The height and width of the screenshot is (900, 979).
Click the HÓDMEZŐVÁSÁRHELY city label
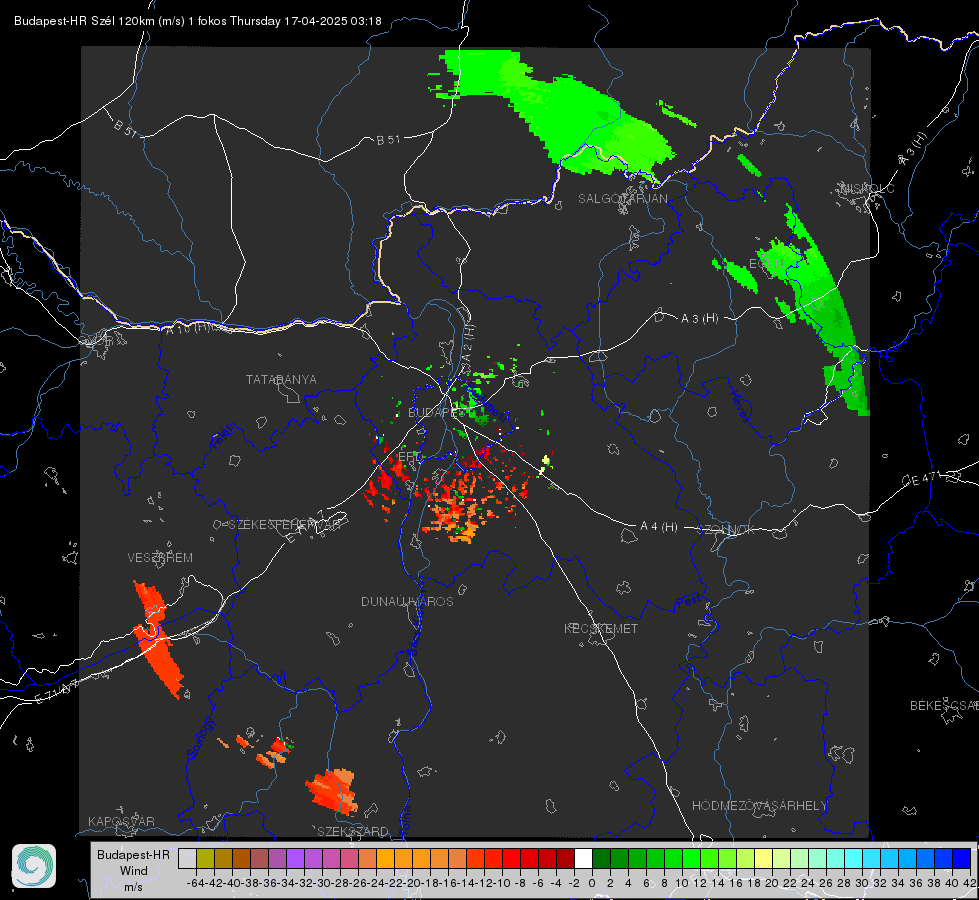click(759, 806)
